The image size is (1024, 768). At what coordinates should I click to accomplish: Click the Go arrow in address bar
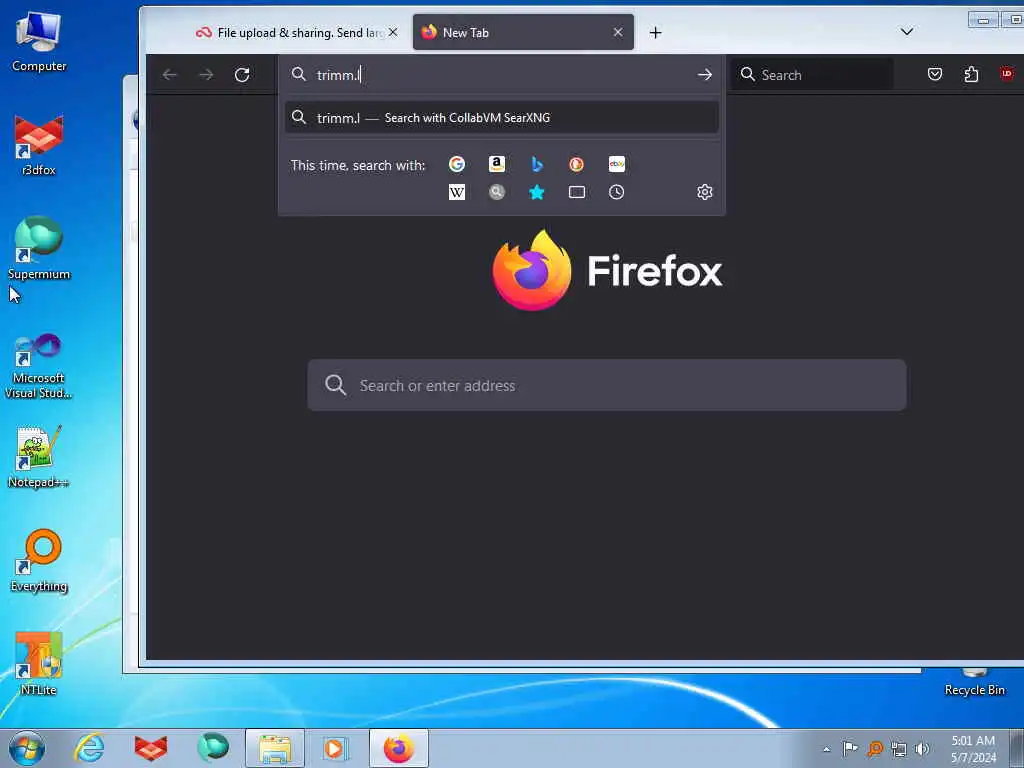[x=705, y=75]
